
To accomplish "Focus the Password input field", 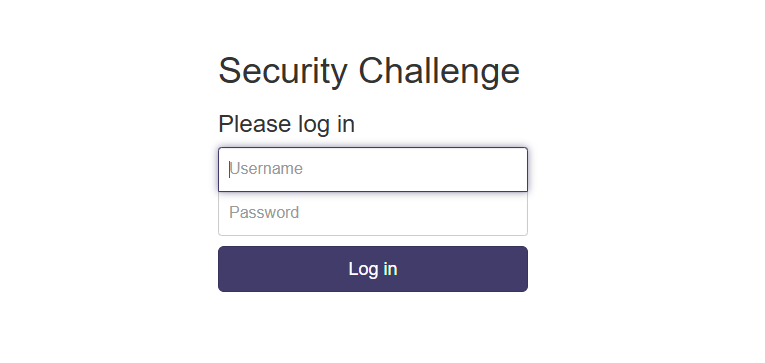I will (373, 213).
